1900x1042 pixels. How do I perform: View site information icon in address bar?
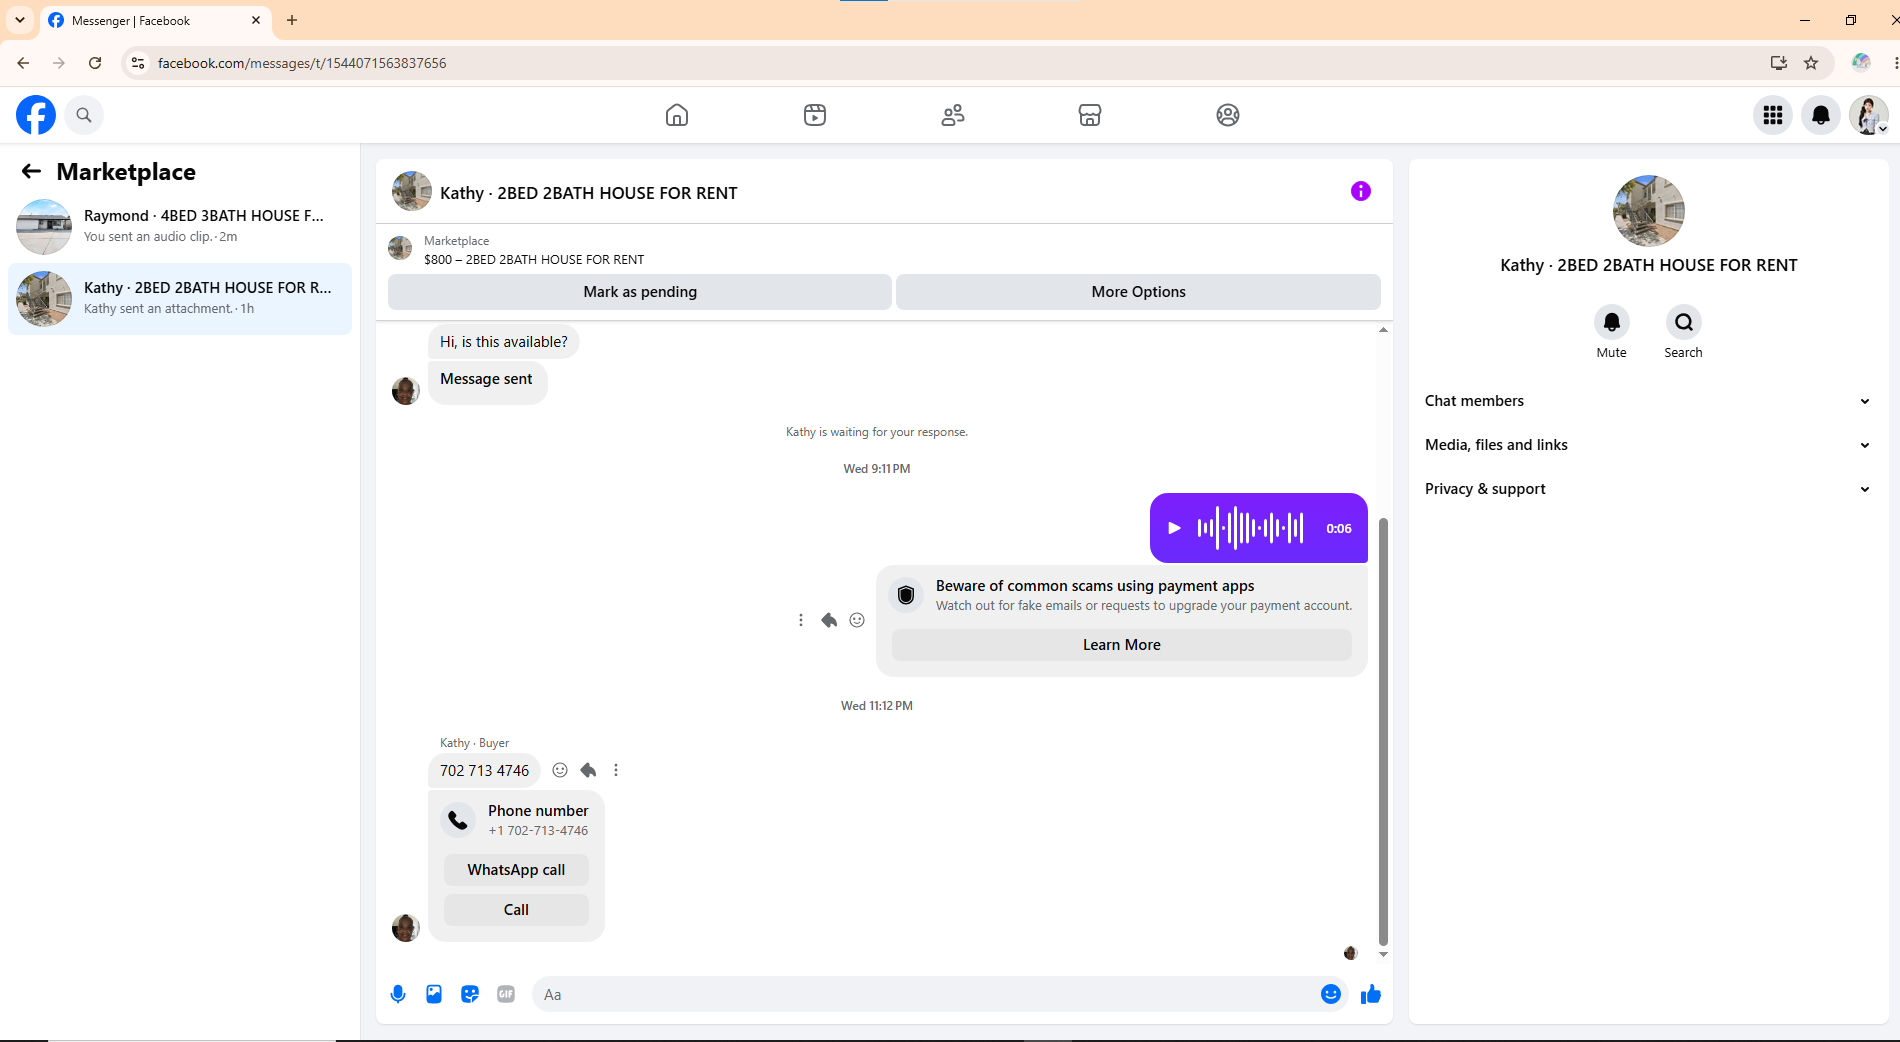point(138,63)
